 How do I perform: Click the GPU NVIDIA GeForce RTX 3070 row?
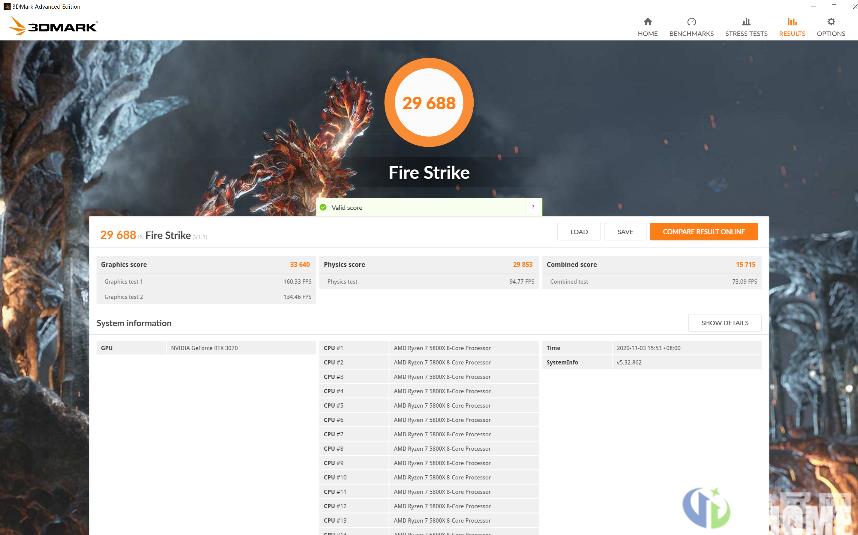coord(205,348)
